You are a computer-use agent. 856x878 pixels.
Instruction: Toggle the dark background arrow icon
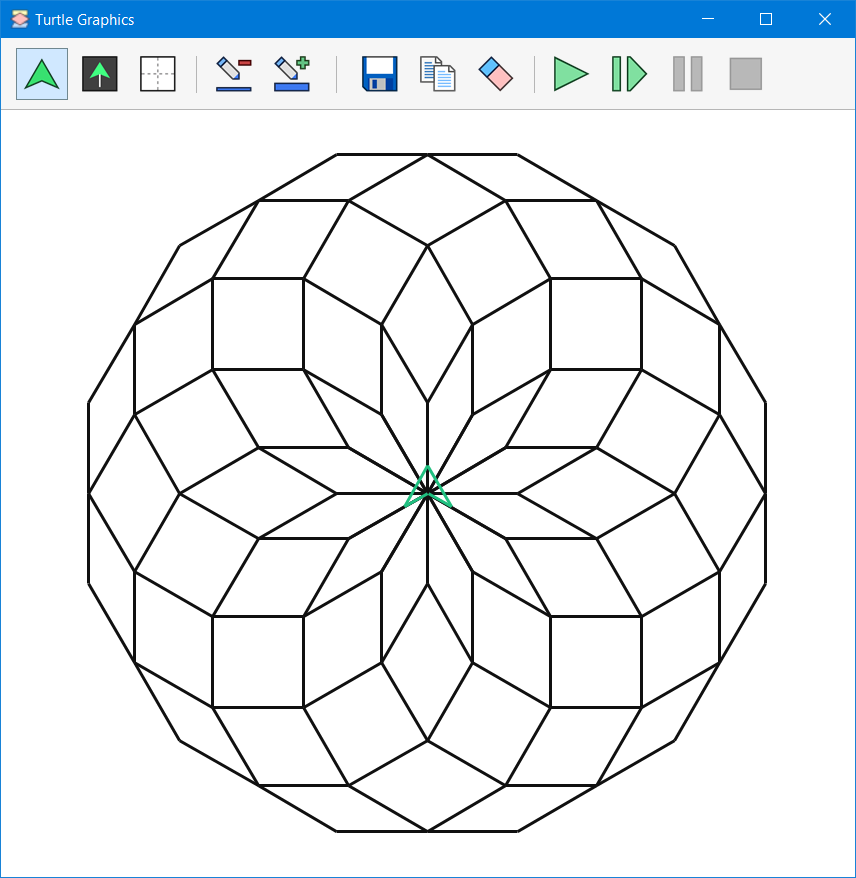100,74
